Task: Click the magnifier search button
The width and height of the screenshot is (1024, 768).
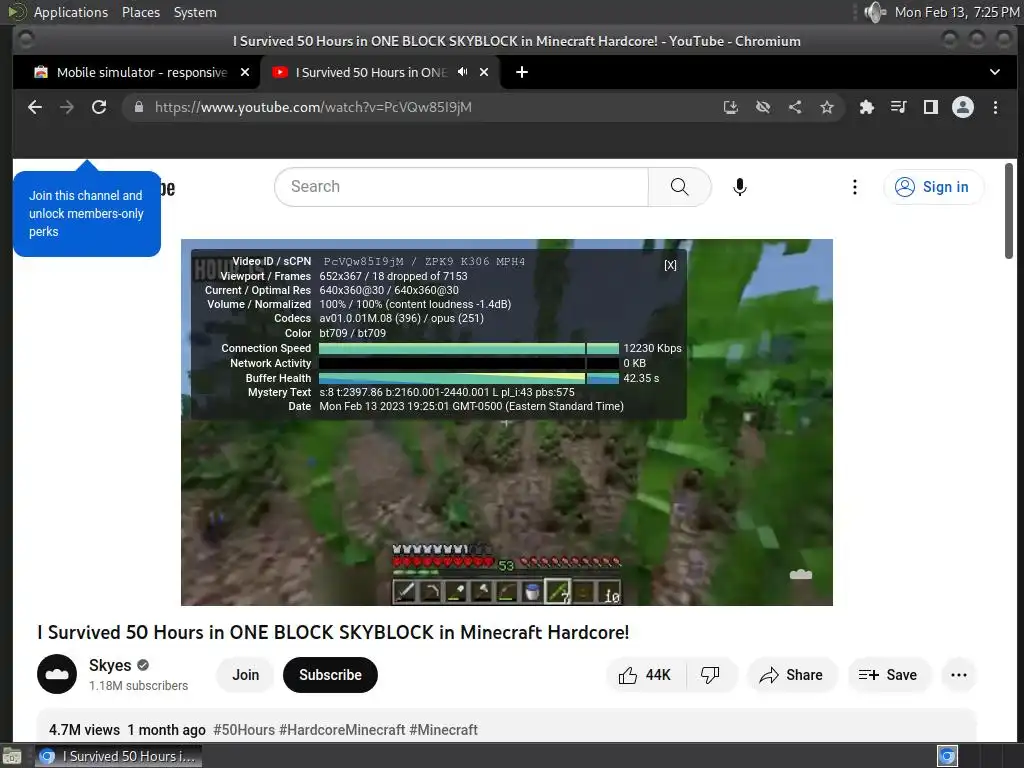Action: pos(679,187)
